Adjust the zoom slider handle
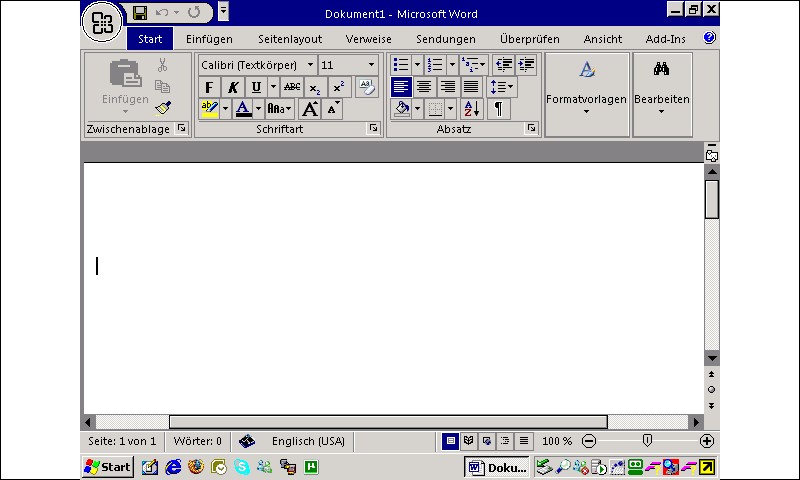Screen dimensions: 800x480 (647, 440)
